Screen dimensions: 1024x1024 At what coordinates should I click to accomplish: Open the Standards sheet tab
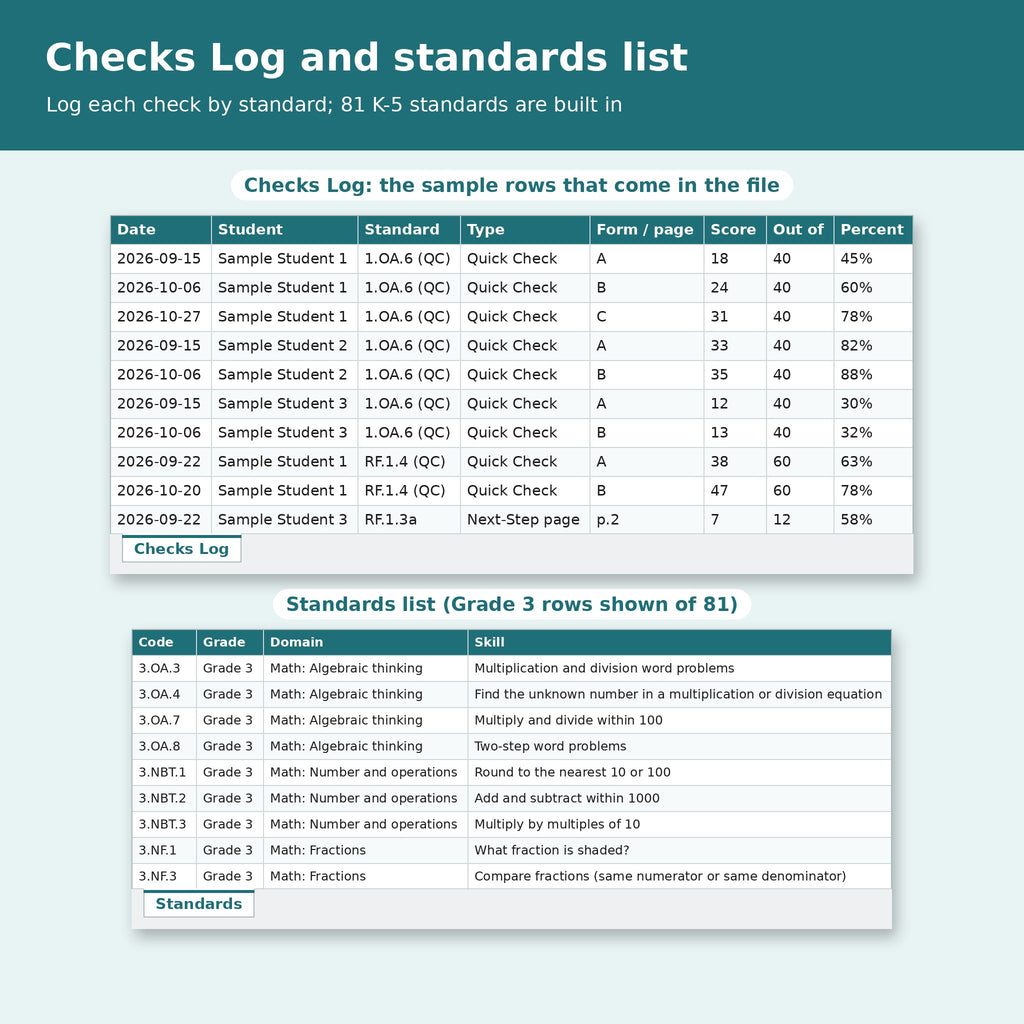pyautogui.click(x=199, y=904)
